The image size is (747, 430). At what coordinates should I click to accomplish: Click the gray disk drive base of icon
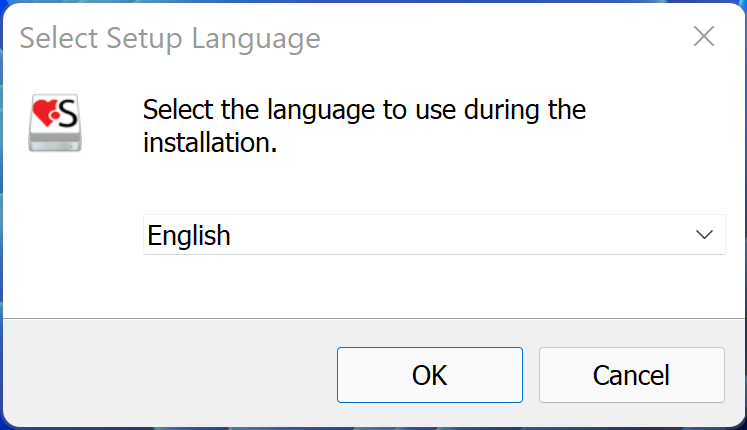pos(55,143)
